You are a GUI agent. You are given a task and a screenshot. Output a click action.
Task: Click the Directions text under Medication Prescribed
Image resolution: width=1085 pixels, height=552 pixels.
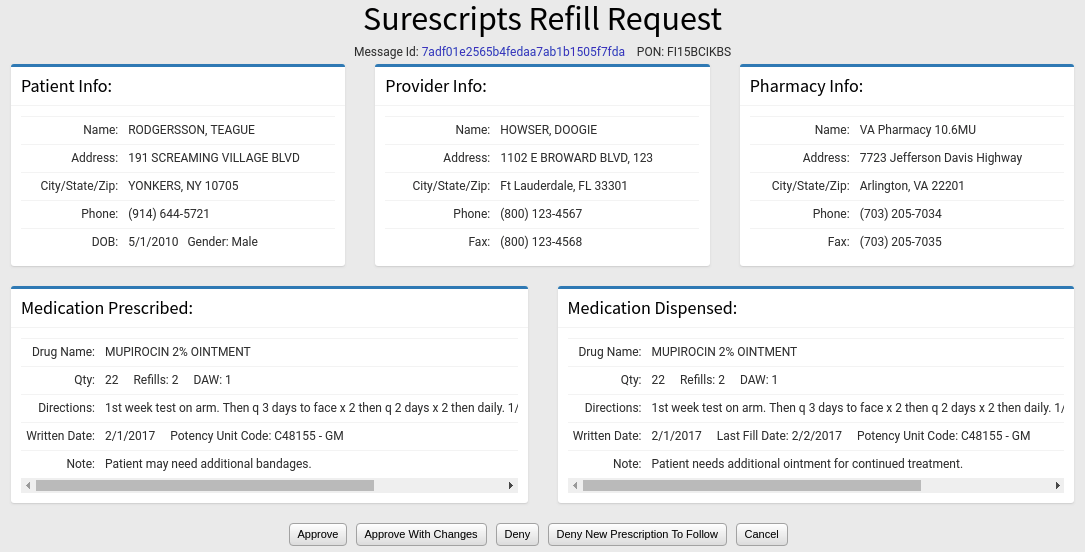[311, 408]
